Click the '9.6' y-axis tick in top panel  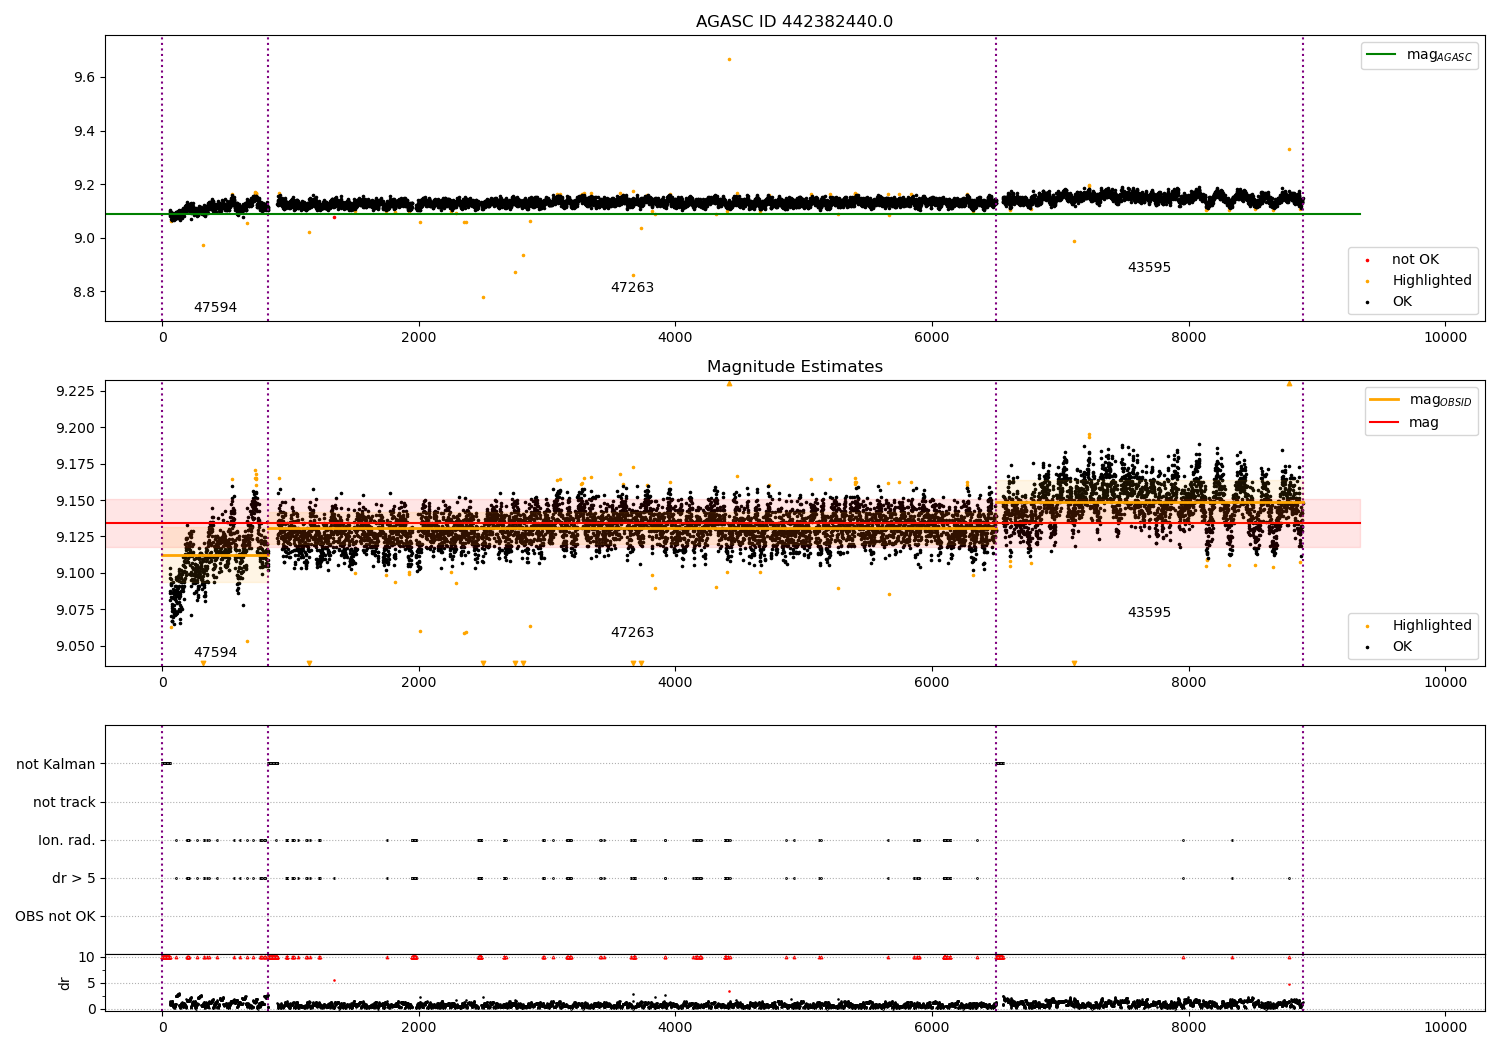coord(85,78)
